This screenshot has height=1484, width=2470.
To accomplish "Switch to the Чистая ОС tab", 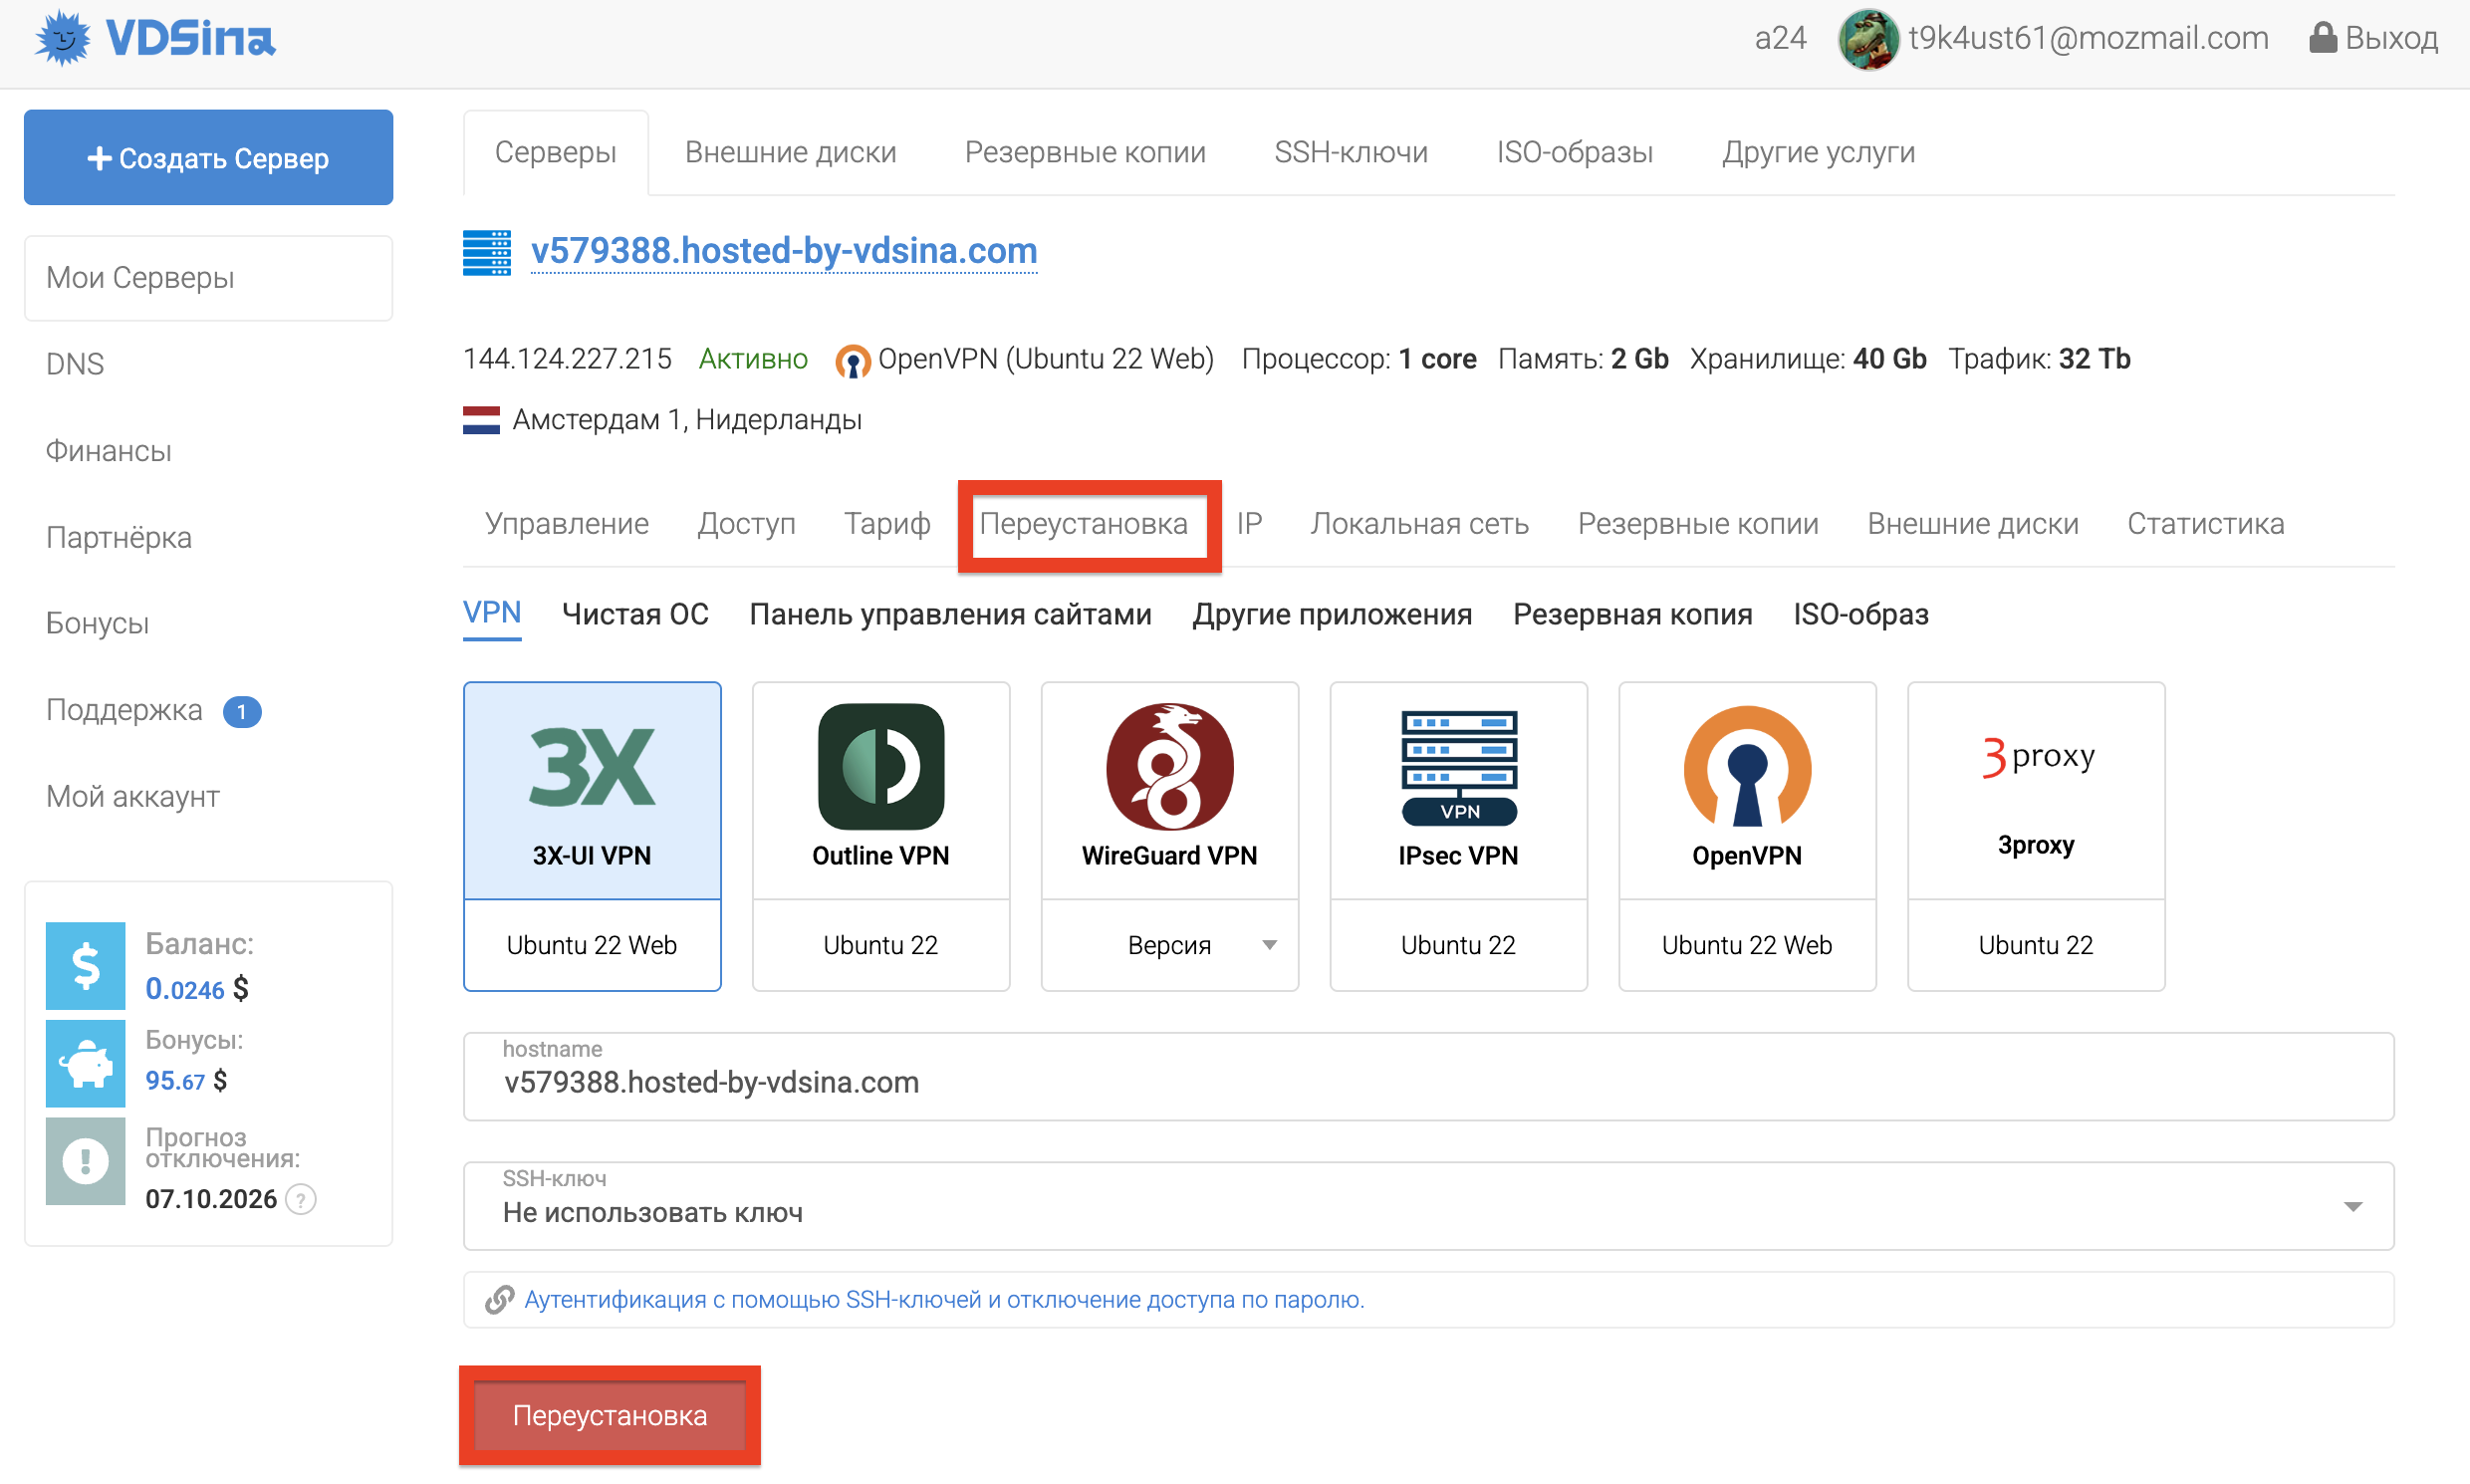I will (x=635, y=614).
